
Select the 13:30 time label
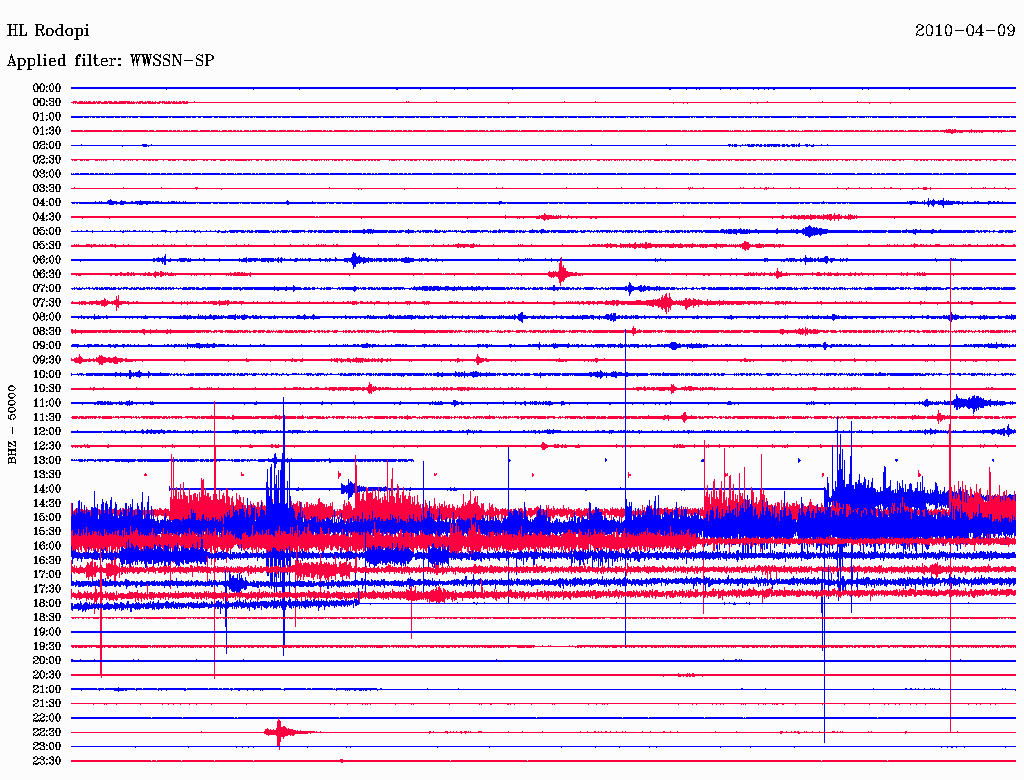tap(47, 475)
